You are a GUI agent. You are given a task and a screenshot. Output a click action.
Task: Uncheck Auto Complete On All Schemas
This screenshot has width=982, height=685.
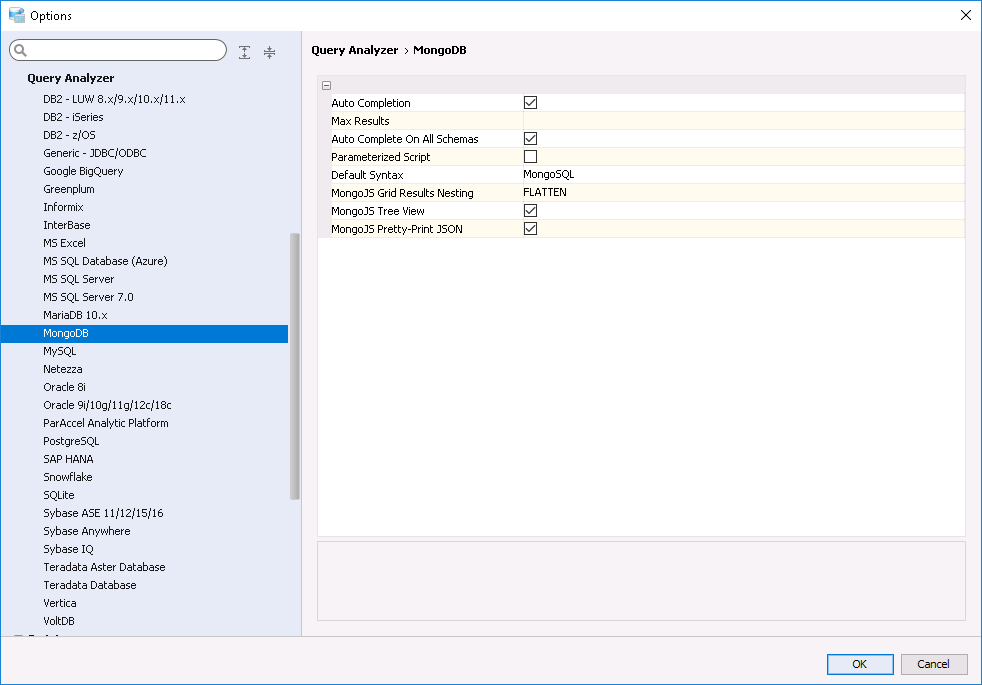click(x=531, y=138)
